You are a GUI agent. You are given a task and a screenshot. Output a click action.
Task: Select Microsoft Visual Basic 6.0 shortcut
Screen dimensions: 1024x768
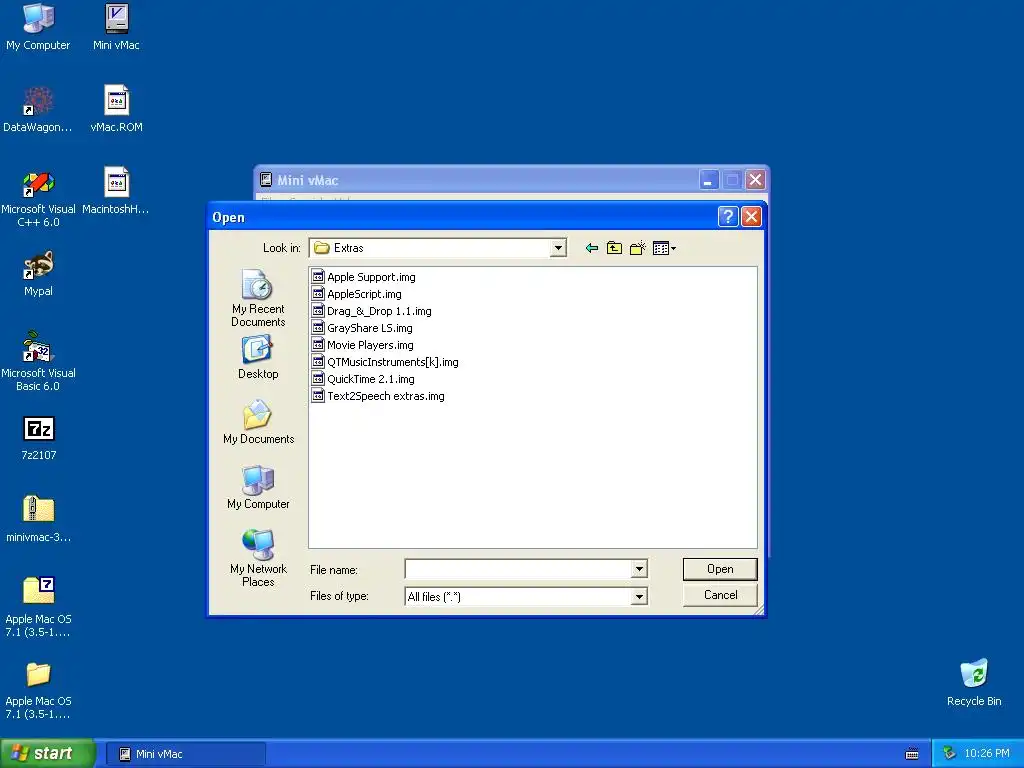(38, 362)
